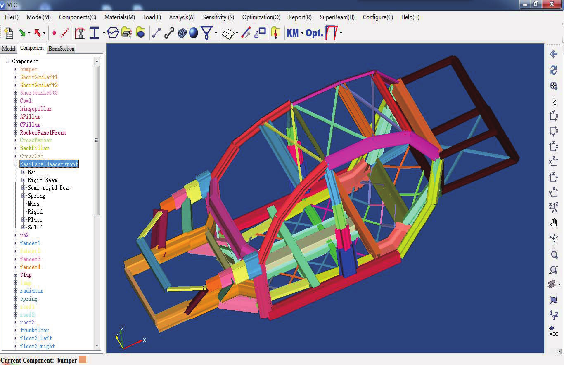Click the folder with printer icon
564x365 pixels.
click(x=126, y=33)
